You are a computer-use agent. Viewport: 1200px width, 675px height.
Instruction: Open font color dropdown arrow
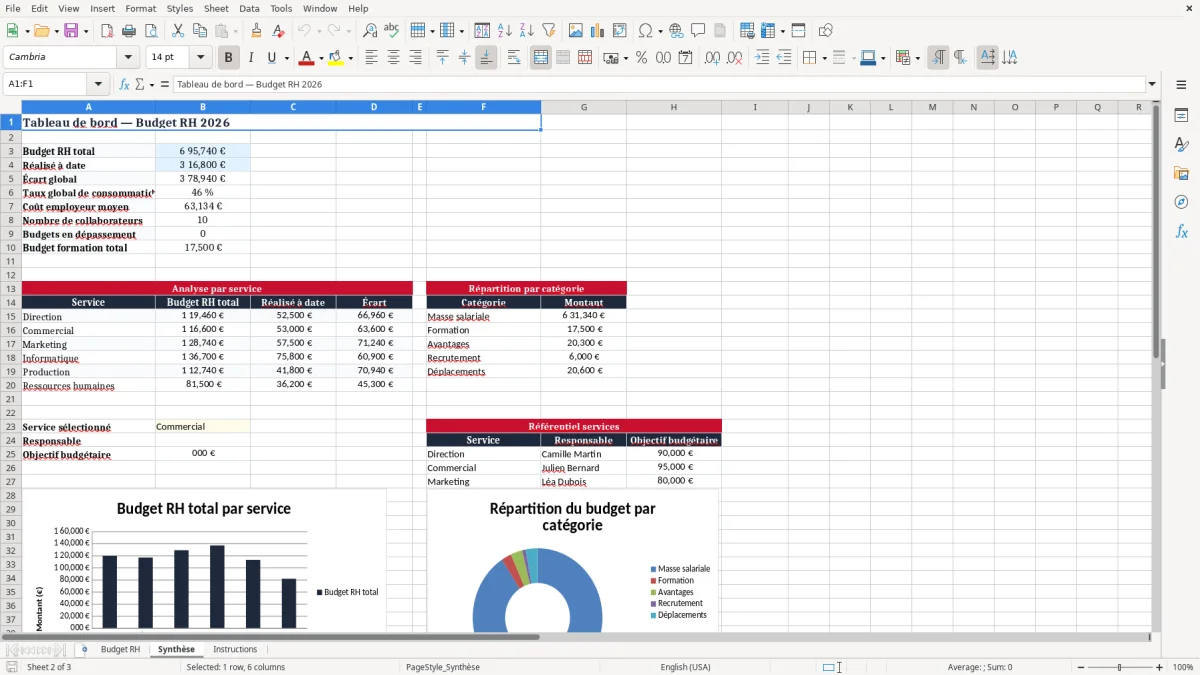click(x=321, y=58)
